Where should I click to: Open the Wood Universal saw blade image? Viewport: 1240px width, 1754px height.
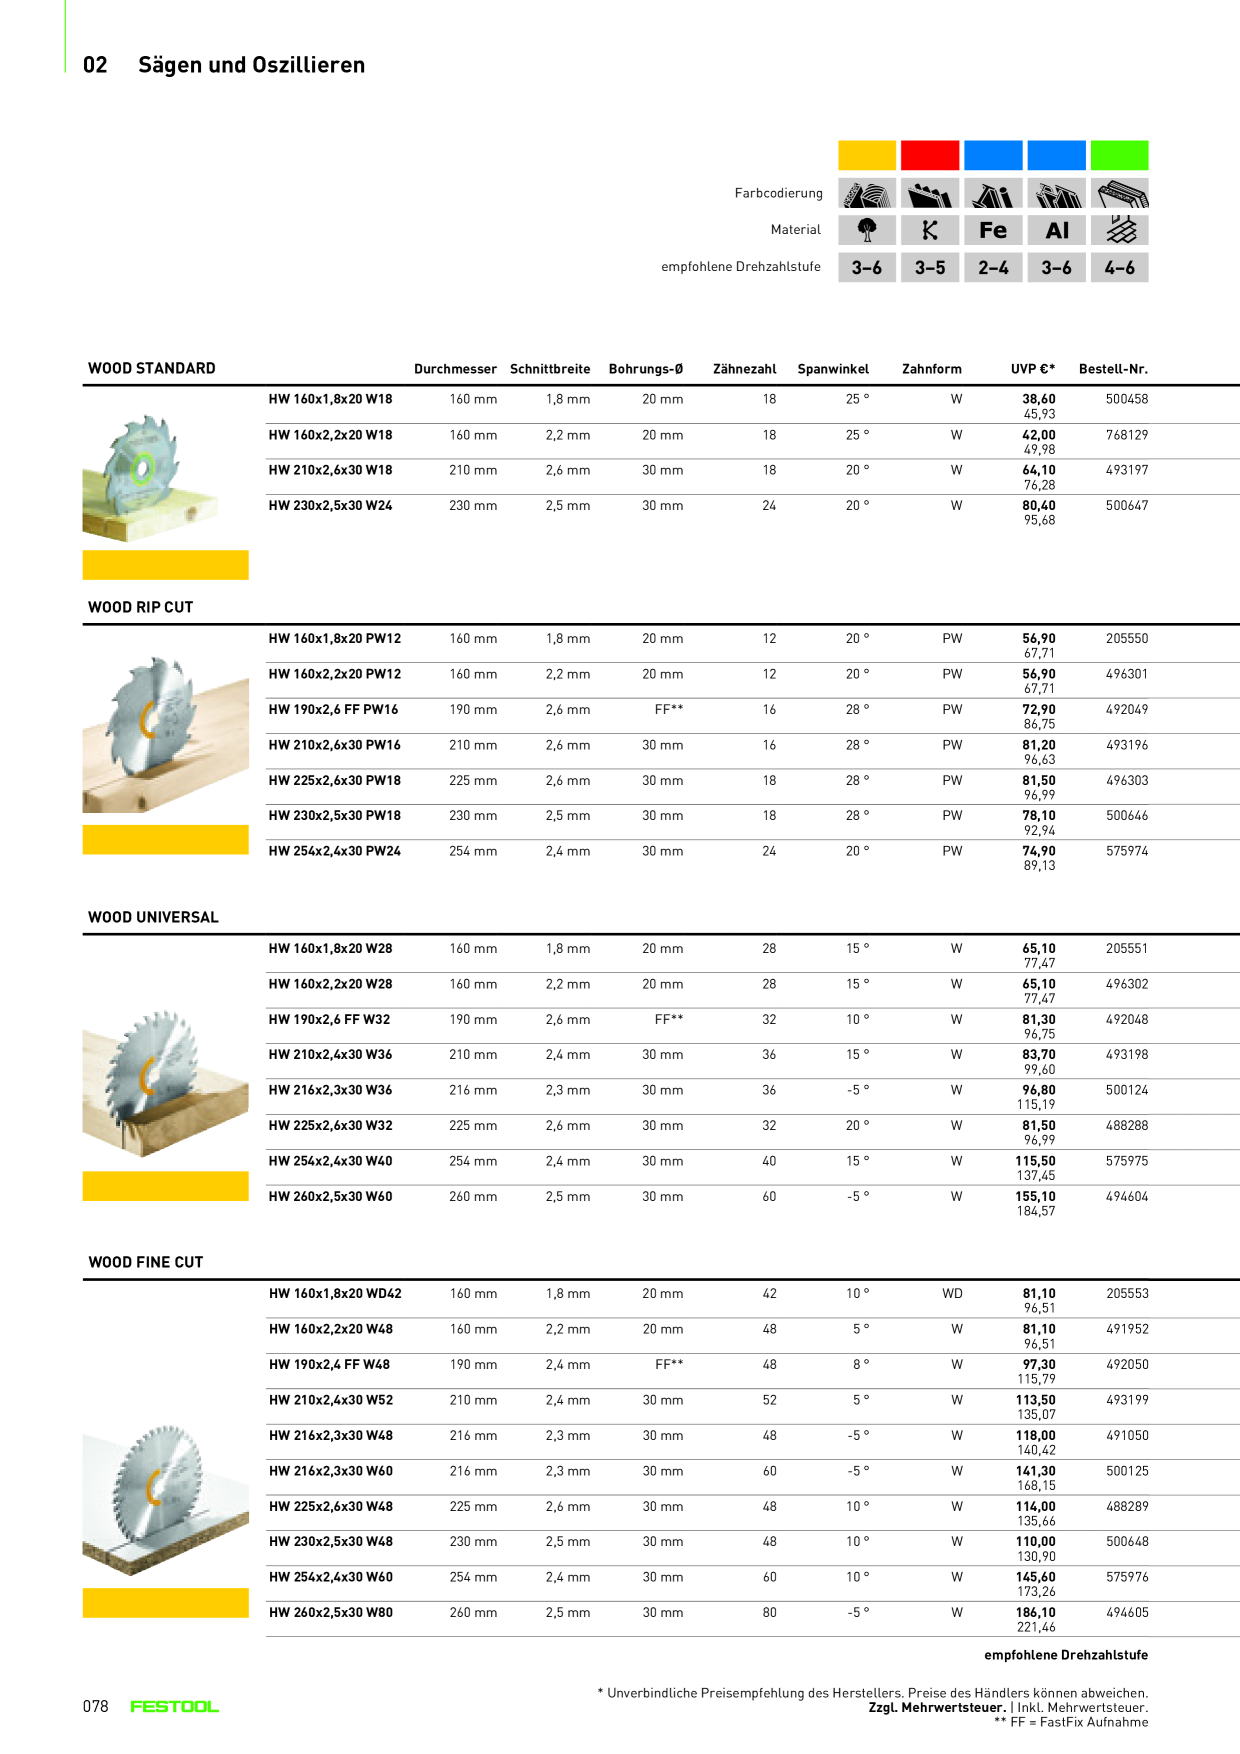[x=165, y=1083]
